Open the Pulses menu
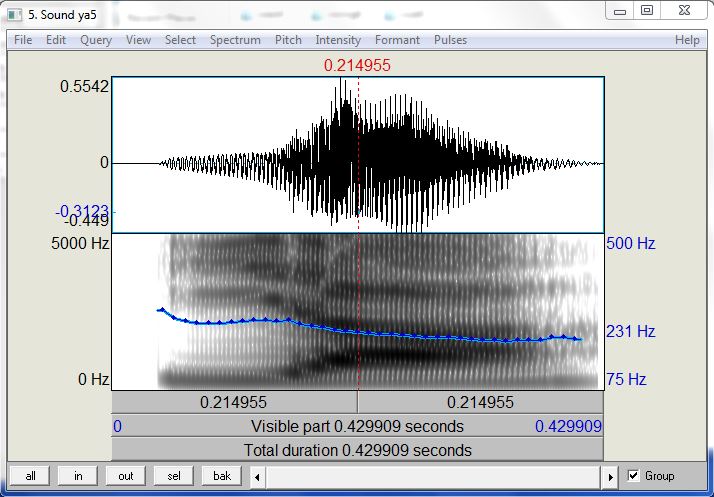 pyautogui.click(x=450, y=40)
